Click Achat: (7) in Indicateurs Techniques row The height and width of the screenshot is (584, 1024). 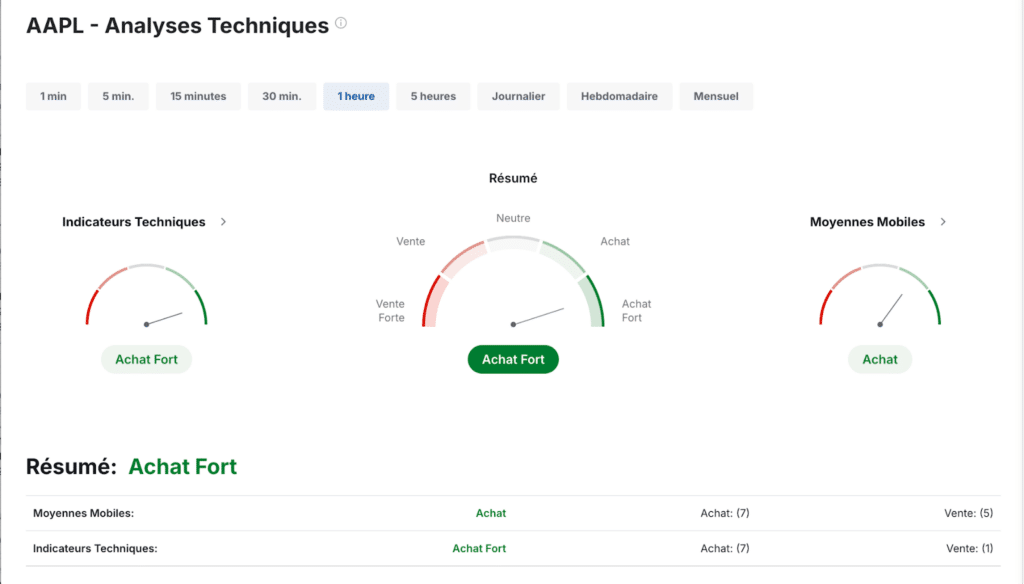coord(725,549)
